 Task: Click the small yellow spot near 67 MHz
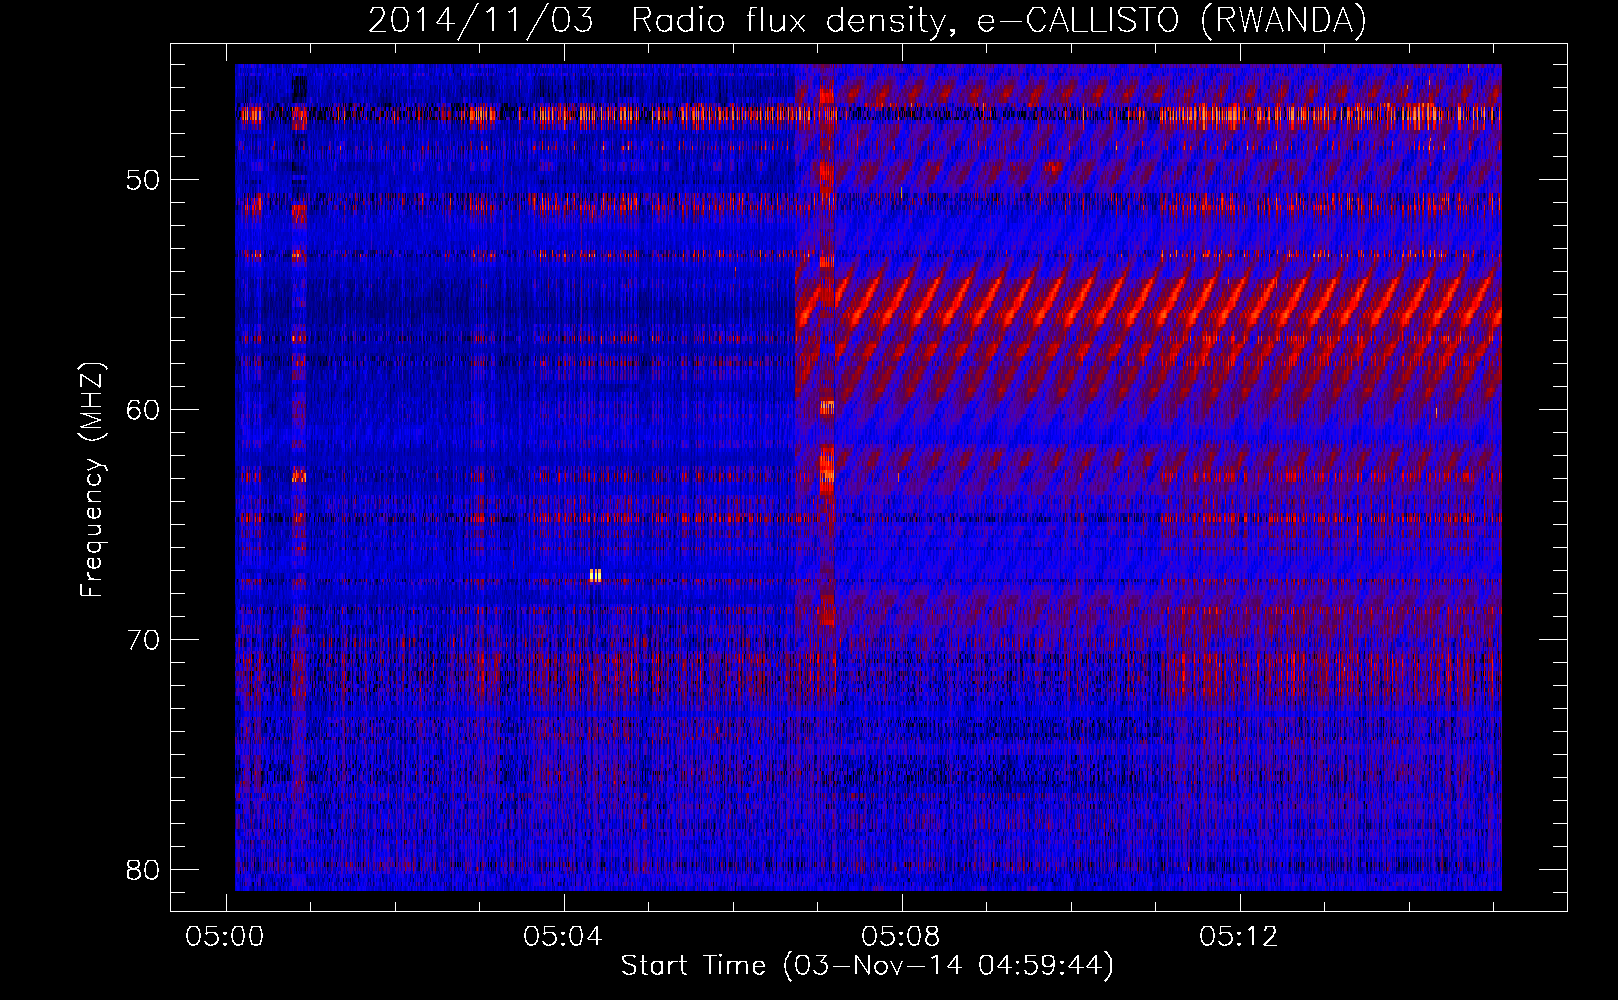[595, 575]
